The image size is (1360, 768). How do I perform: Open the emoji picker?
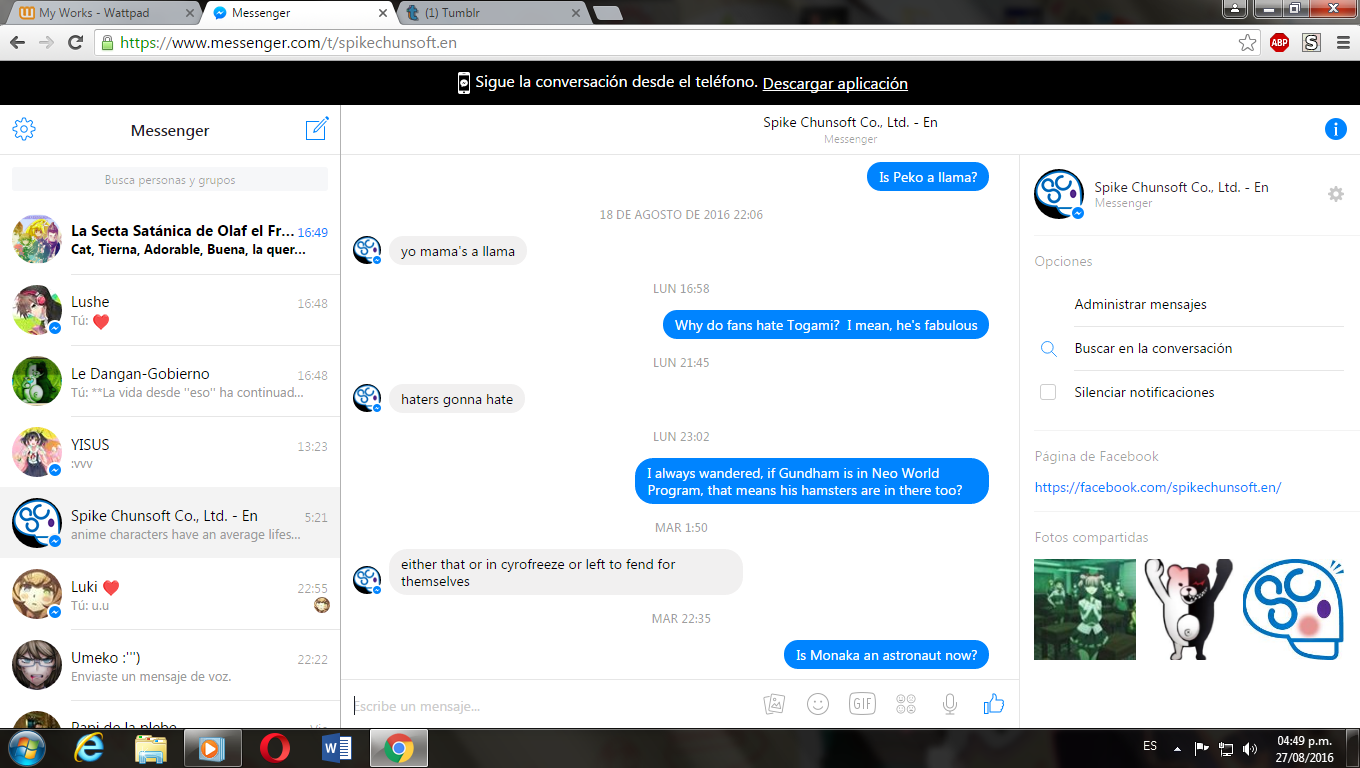[818, 704]
